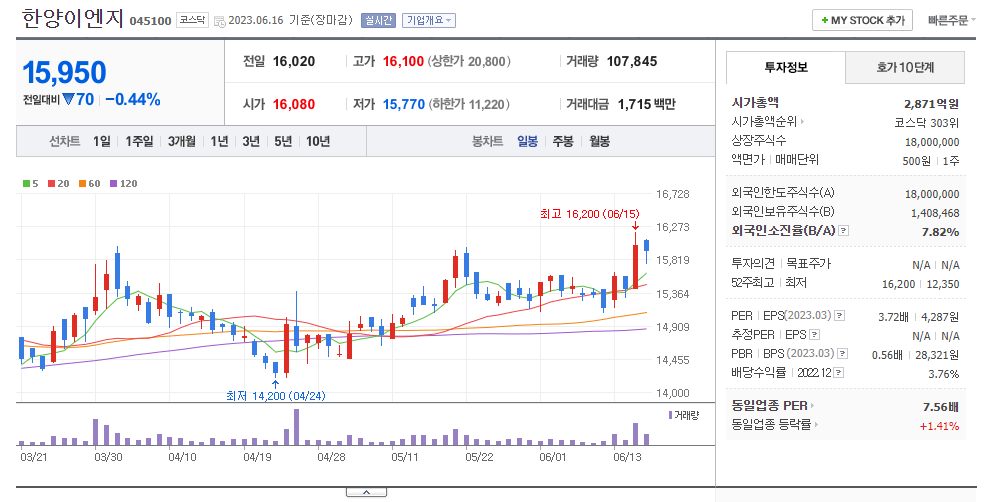This screenshot has width=987, height=502.
Task: Click the purple 120-day moving average swatch
Action: [113, 184]
